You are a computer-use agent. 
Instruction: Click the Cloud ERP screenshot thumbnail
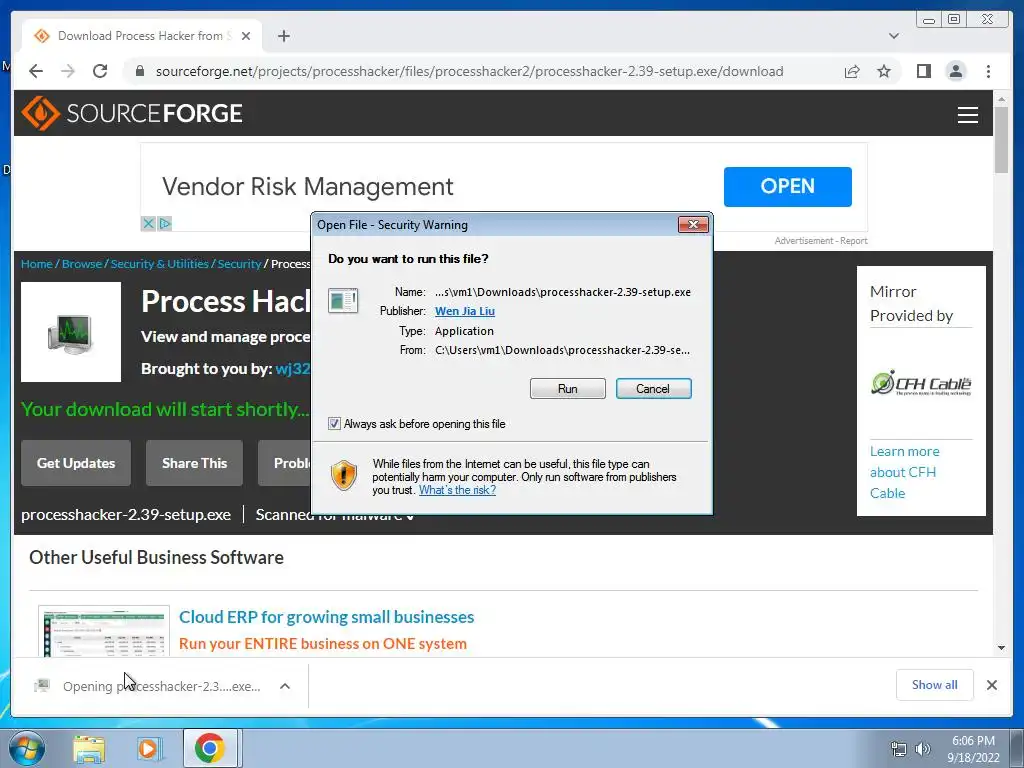click(x=104, y=632)
